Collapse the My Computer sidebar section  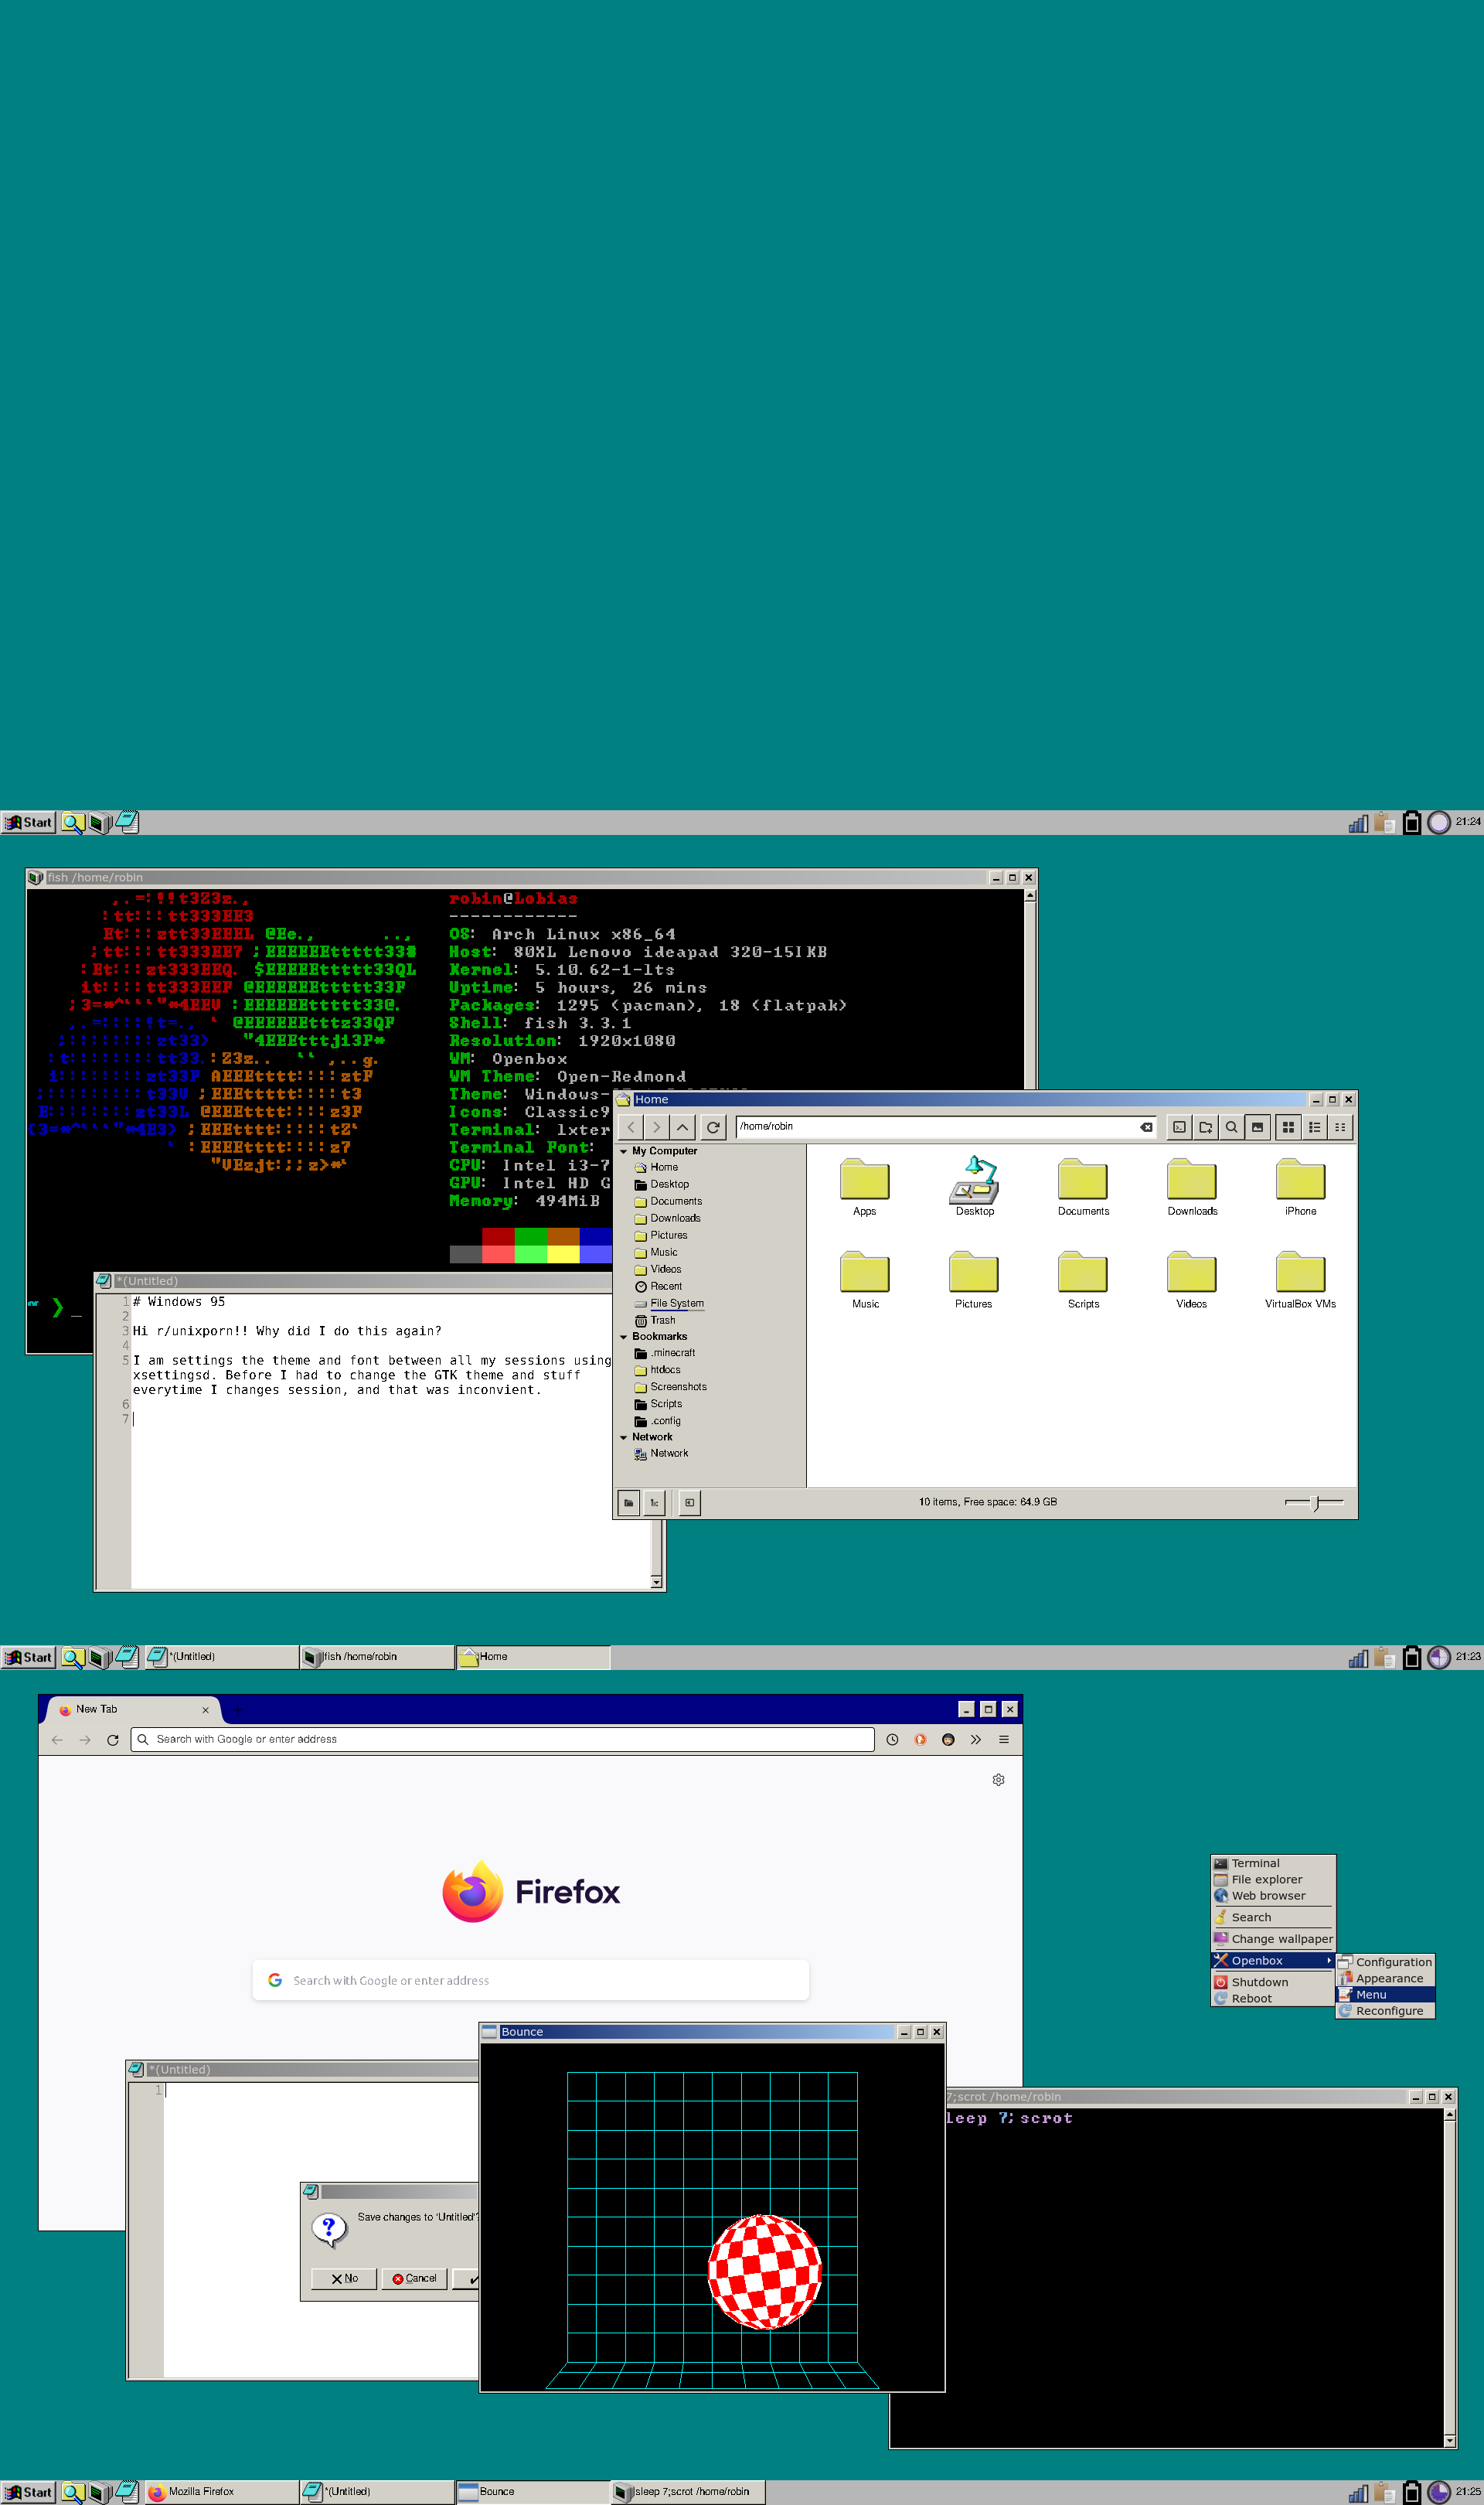(624, 1150)
